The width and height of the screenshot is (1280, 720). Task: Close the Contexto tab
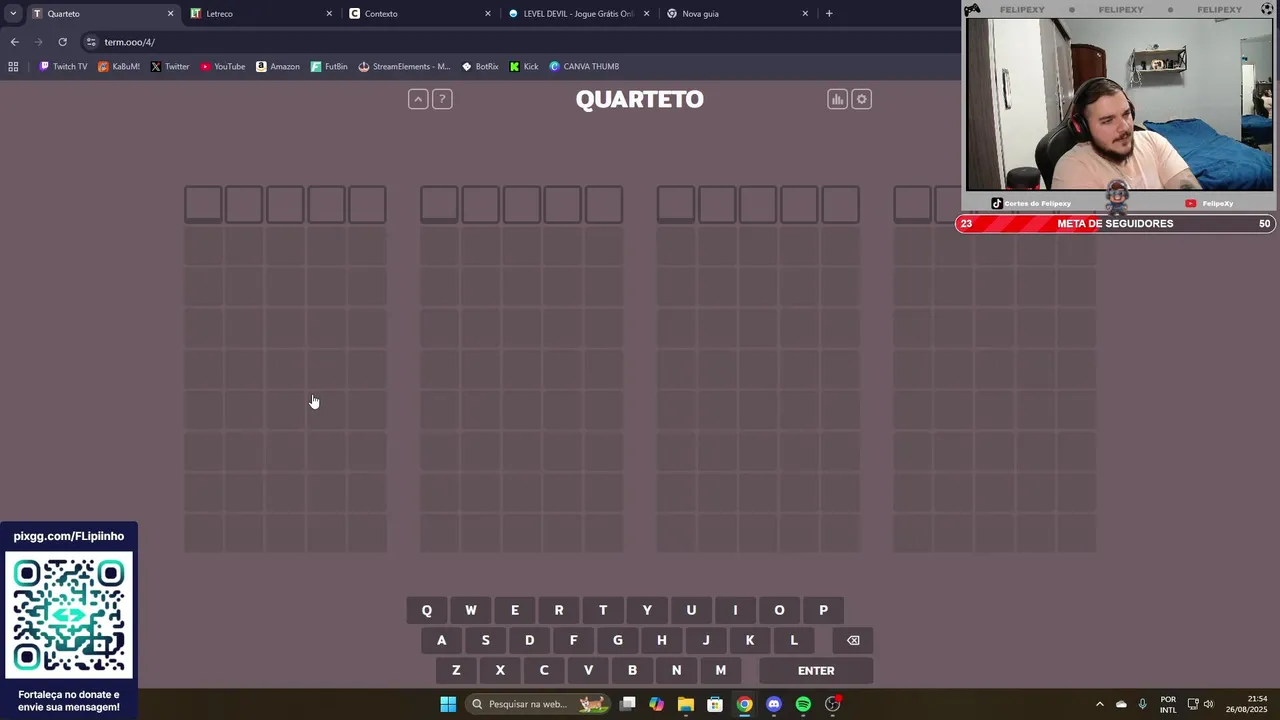488,14
